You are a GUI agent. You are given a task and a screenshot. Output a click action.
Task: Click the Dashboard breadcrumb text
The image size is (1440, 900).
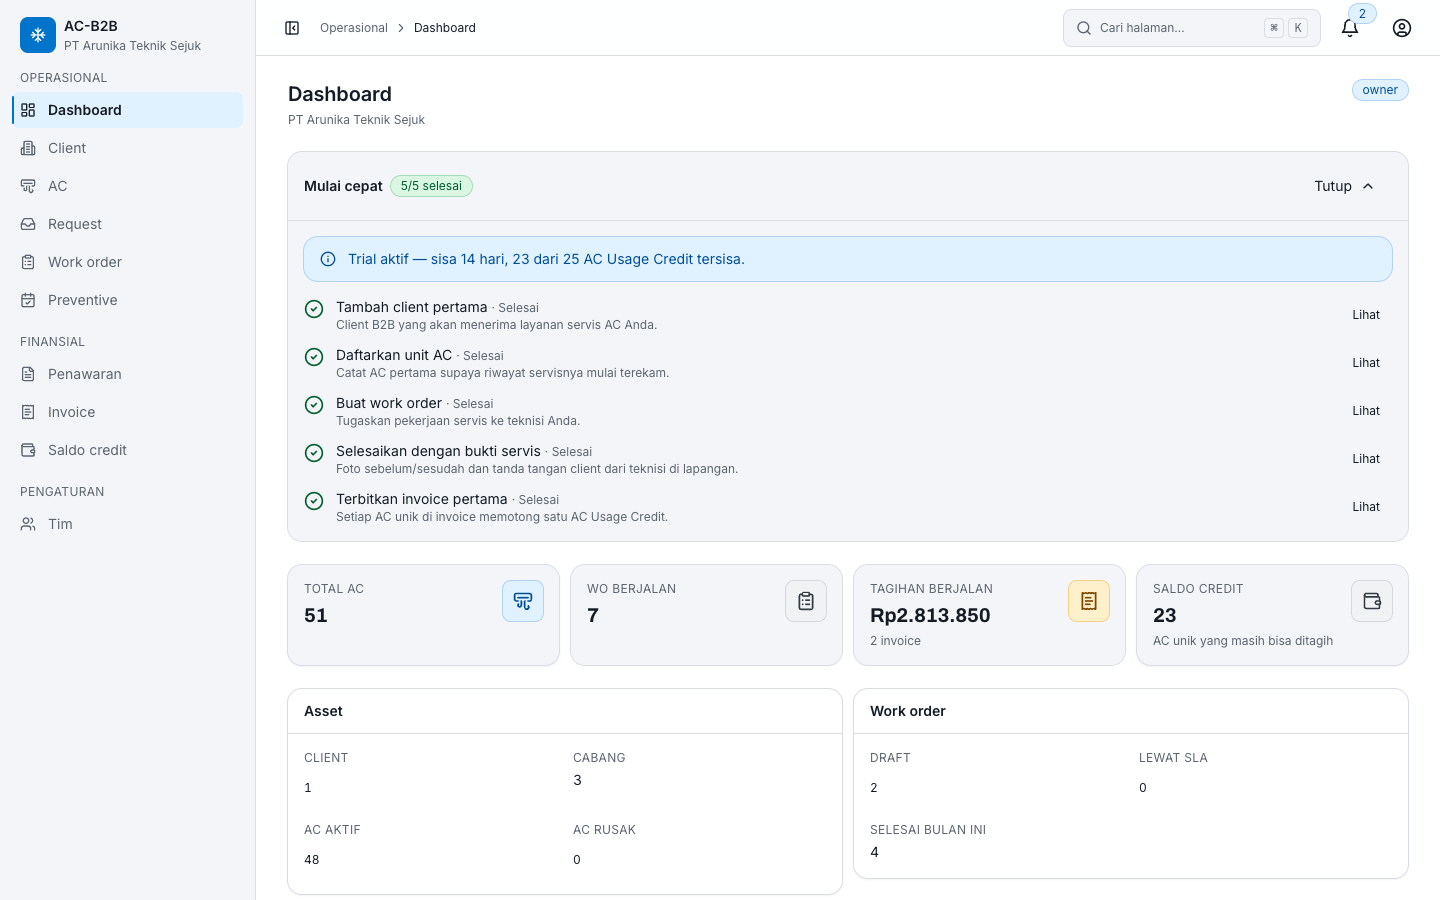(x=445, y=28)
